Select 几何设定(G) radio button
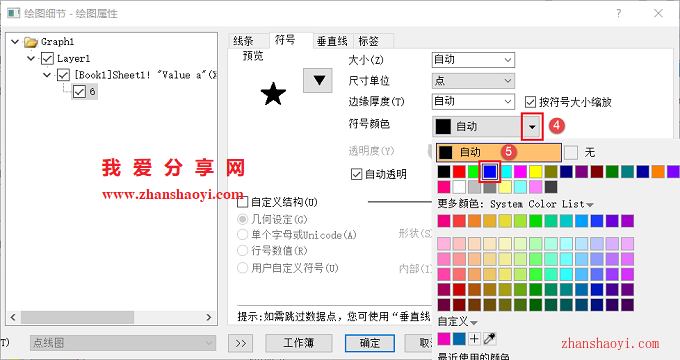The height and width of the screenshot is (360, 680). click(x=242, y=219)
